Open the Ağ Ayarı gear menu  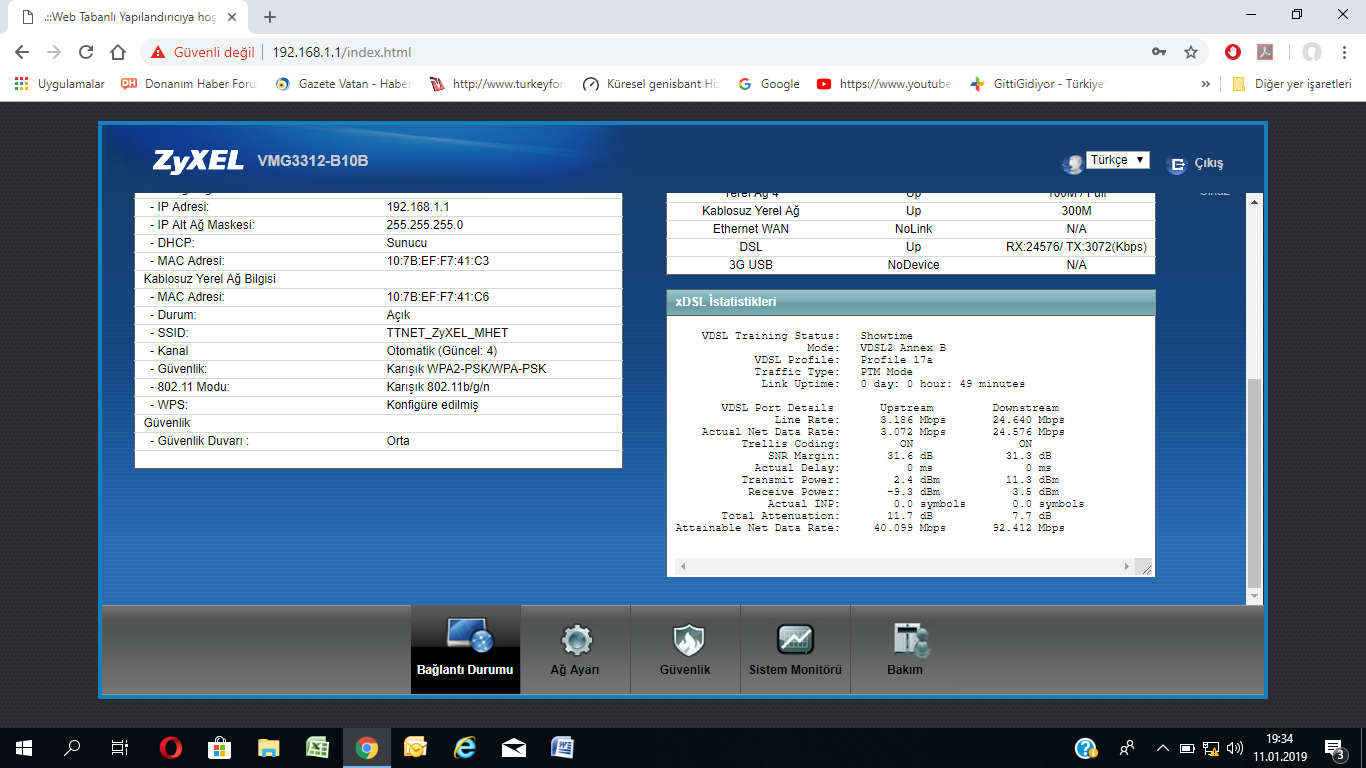click(x=575, y=649)
